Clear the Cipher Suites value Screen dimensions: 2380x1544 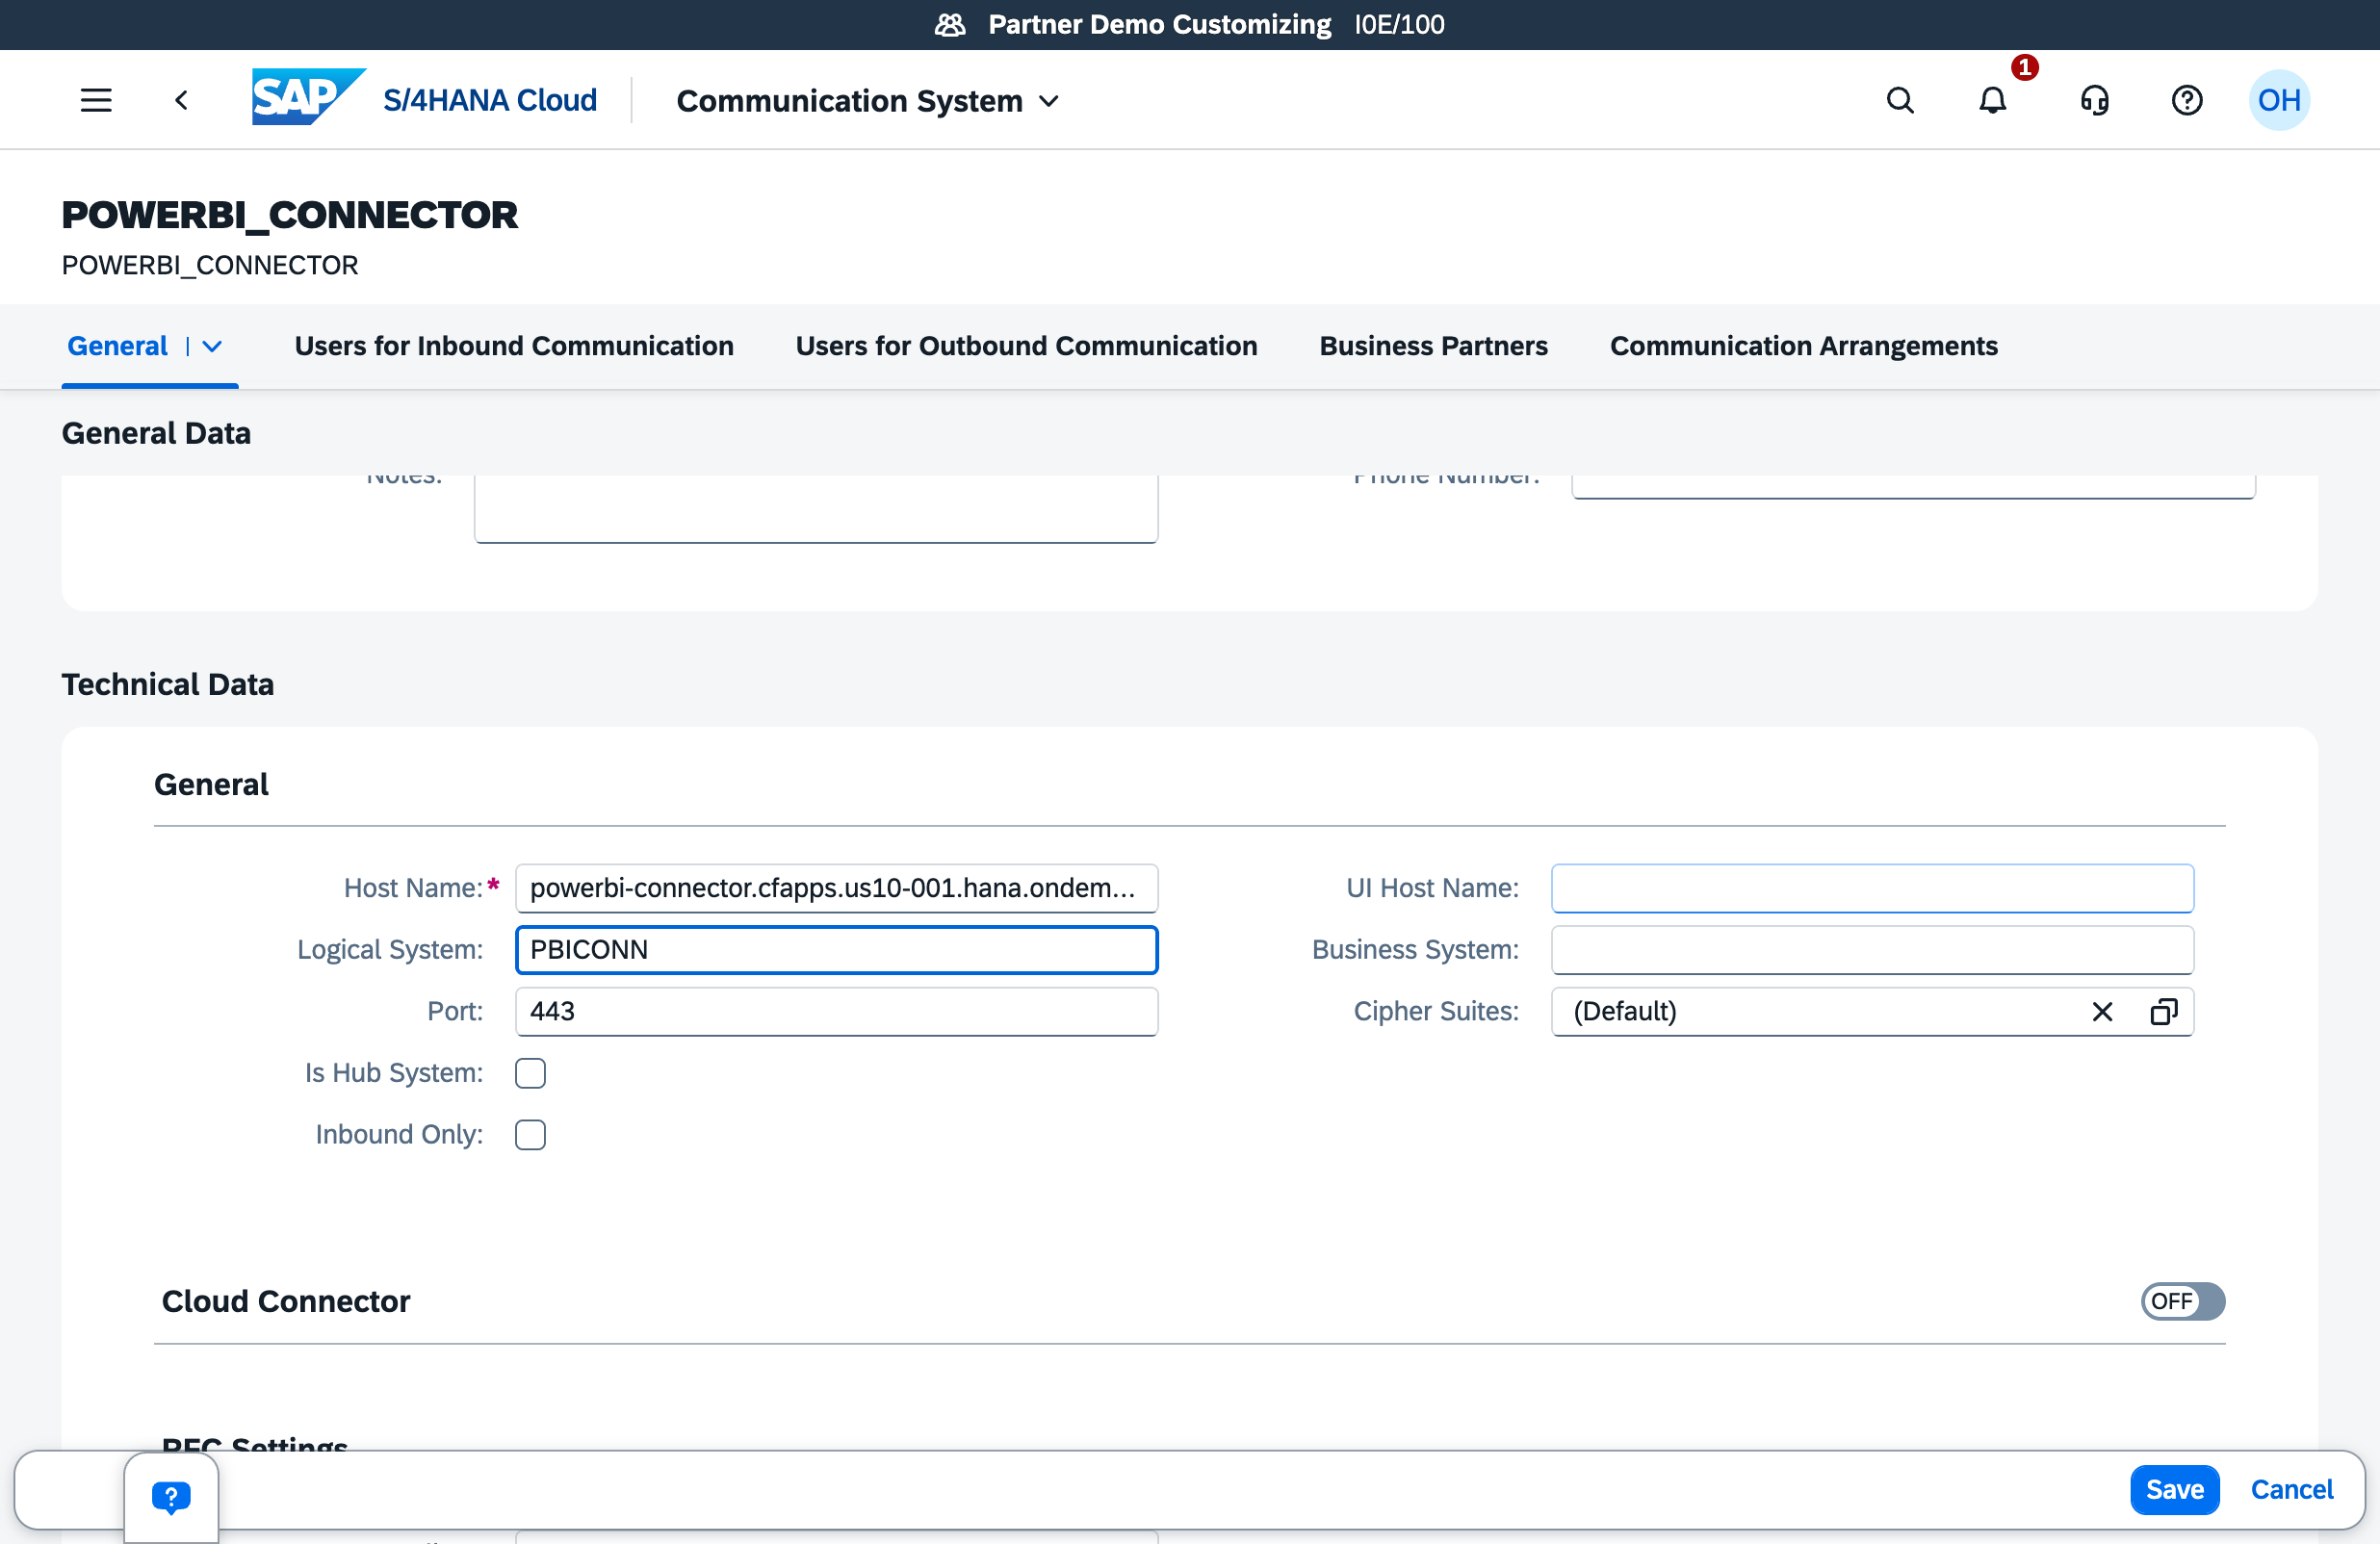point(2102,1011)
